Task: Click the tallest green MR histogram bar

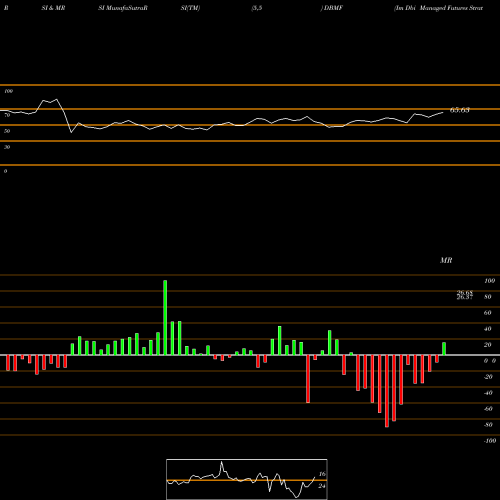Action: pyautogui.click(x=165, y=318)
